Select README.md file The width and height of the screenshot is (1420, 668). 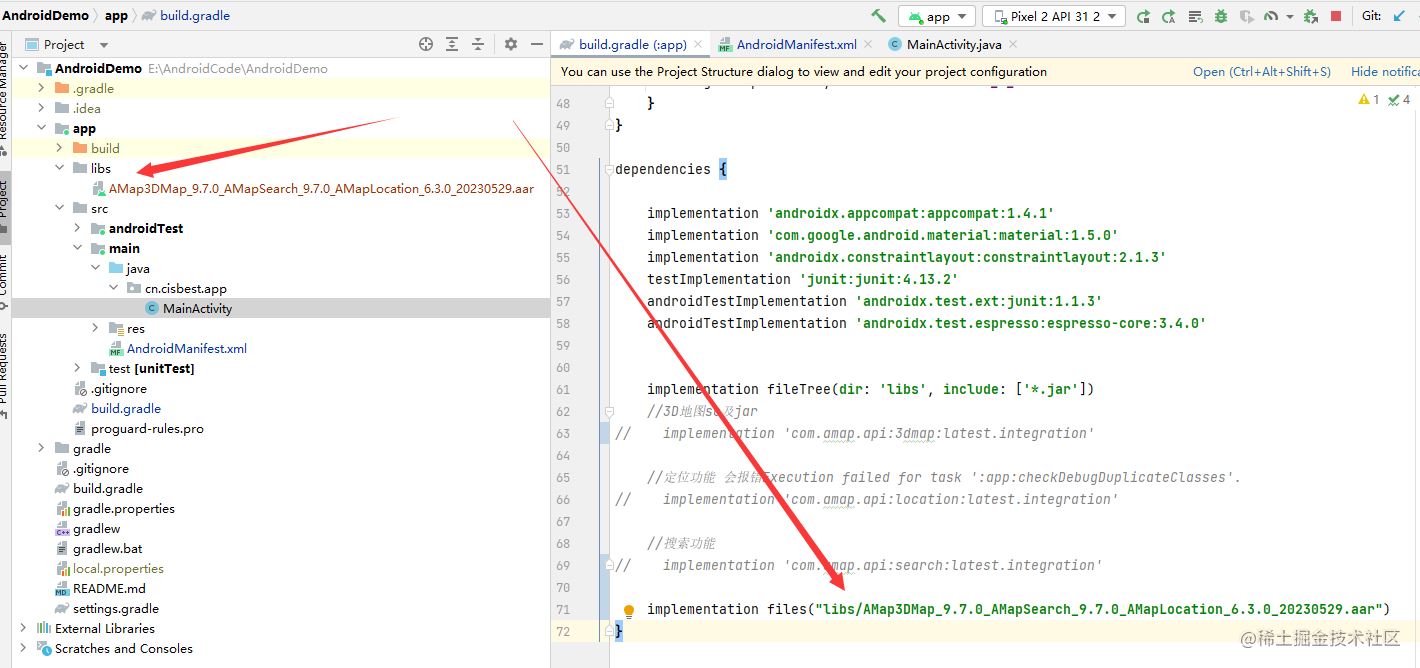[x=109, y=588]
